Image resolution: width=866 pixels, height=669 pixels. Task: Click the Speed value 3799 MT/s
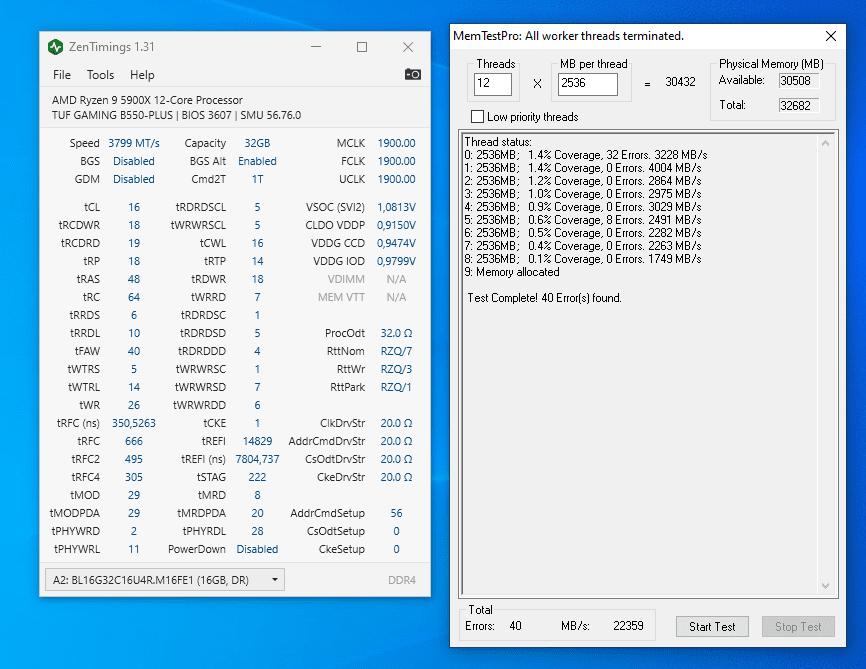[134, 143]
